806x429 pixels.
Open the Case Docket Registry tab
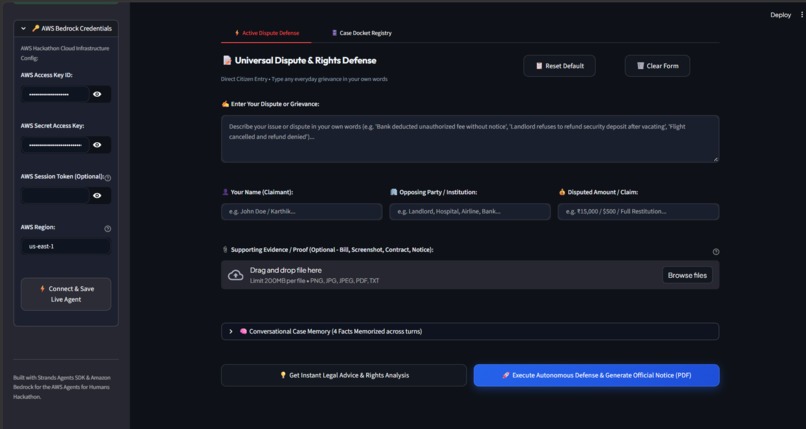point(362,33)
